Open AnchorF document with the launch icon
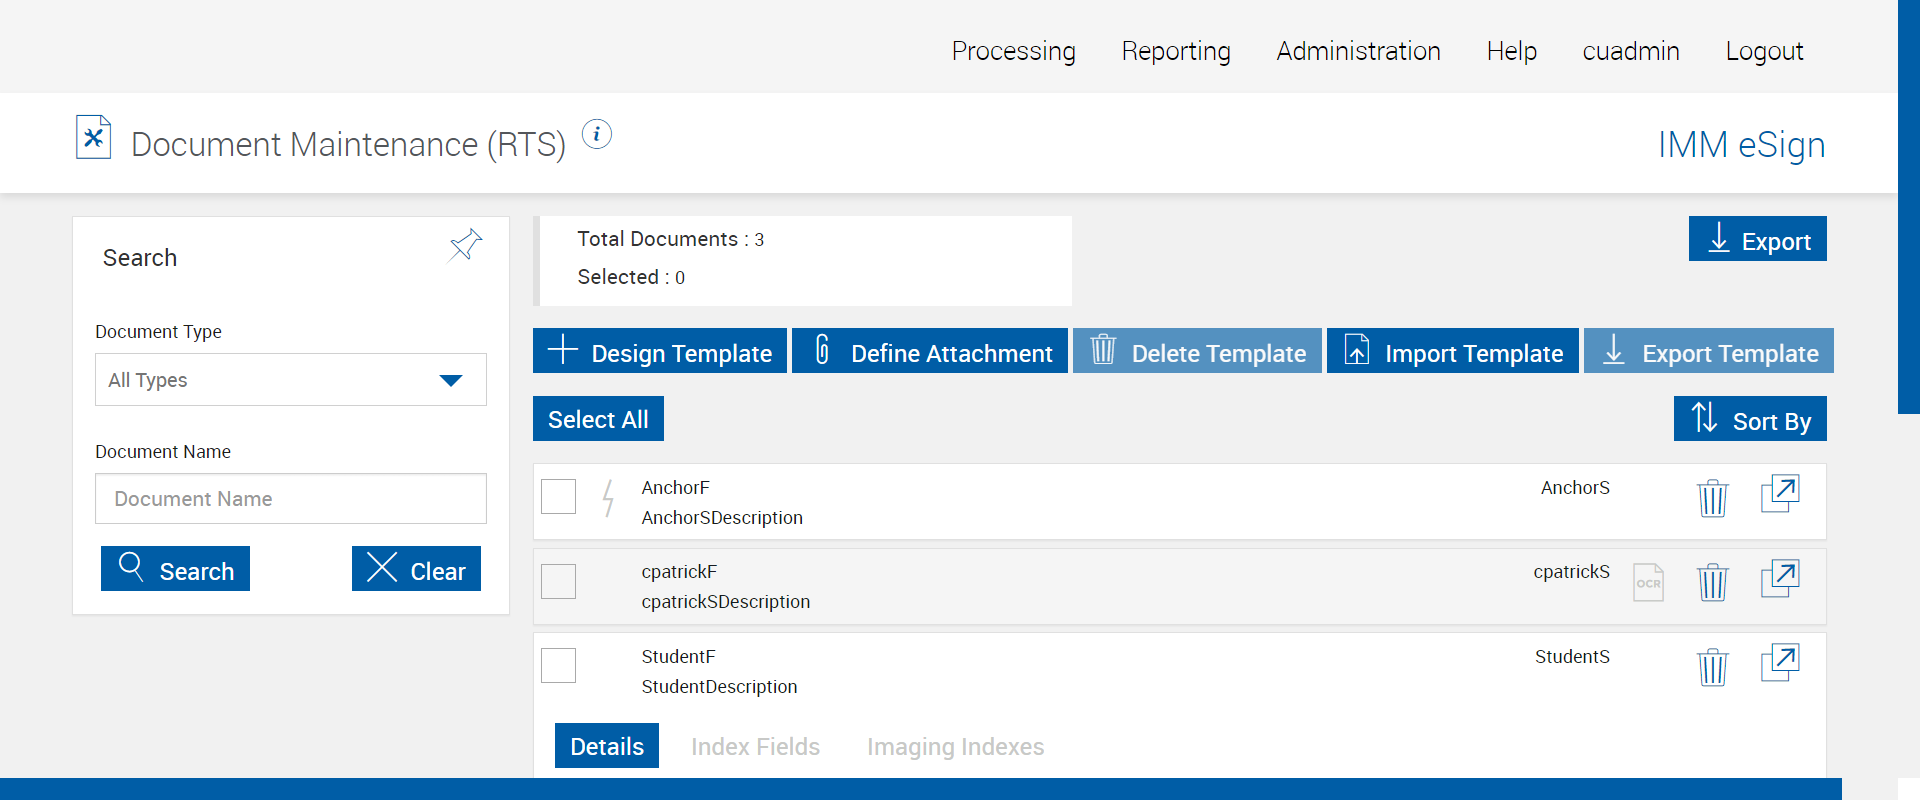 coord(1779,494)
